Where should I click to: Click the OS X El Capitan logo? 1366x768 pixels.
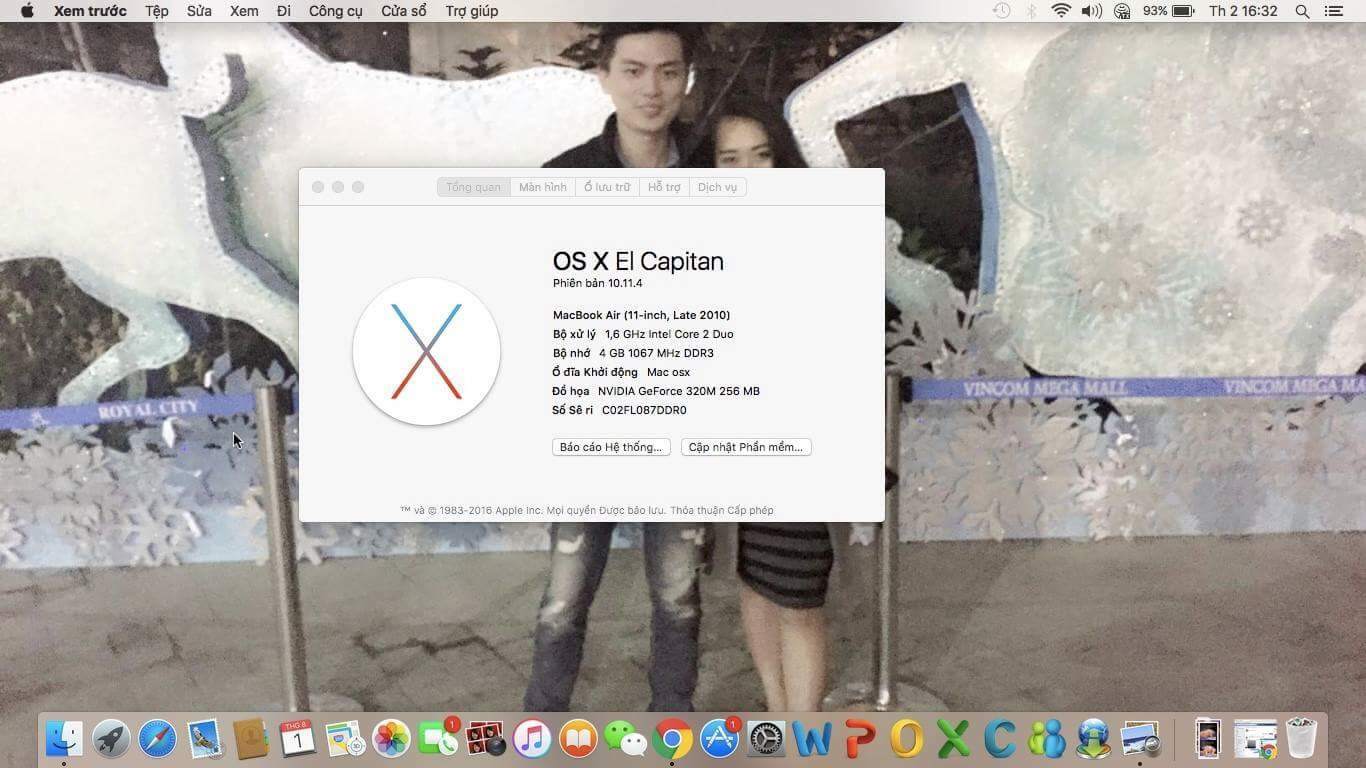(426, 351)
